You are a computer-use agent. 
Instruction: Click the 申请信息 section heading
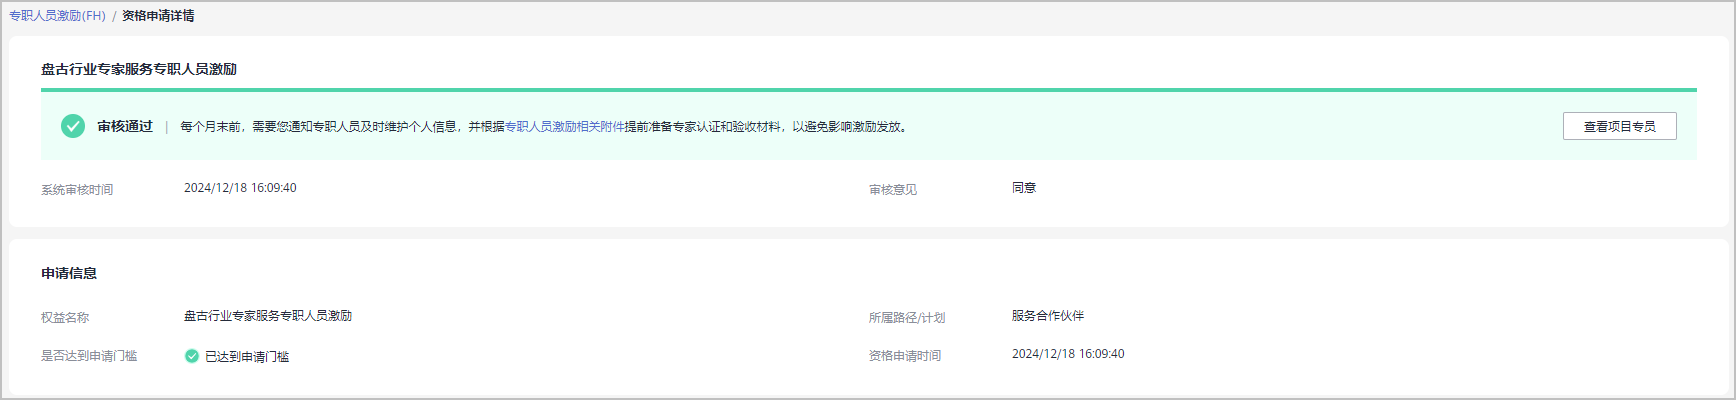[69, 273]
